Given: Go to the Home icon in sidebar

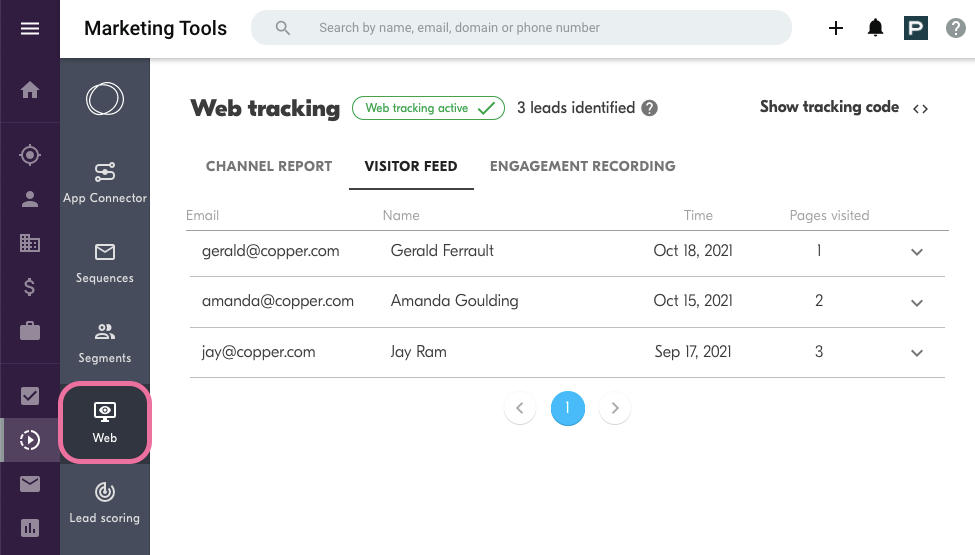Looking at the screenshot, I should pyautogui.click(x=30, y=91).
